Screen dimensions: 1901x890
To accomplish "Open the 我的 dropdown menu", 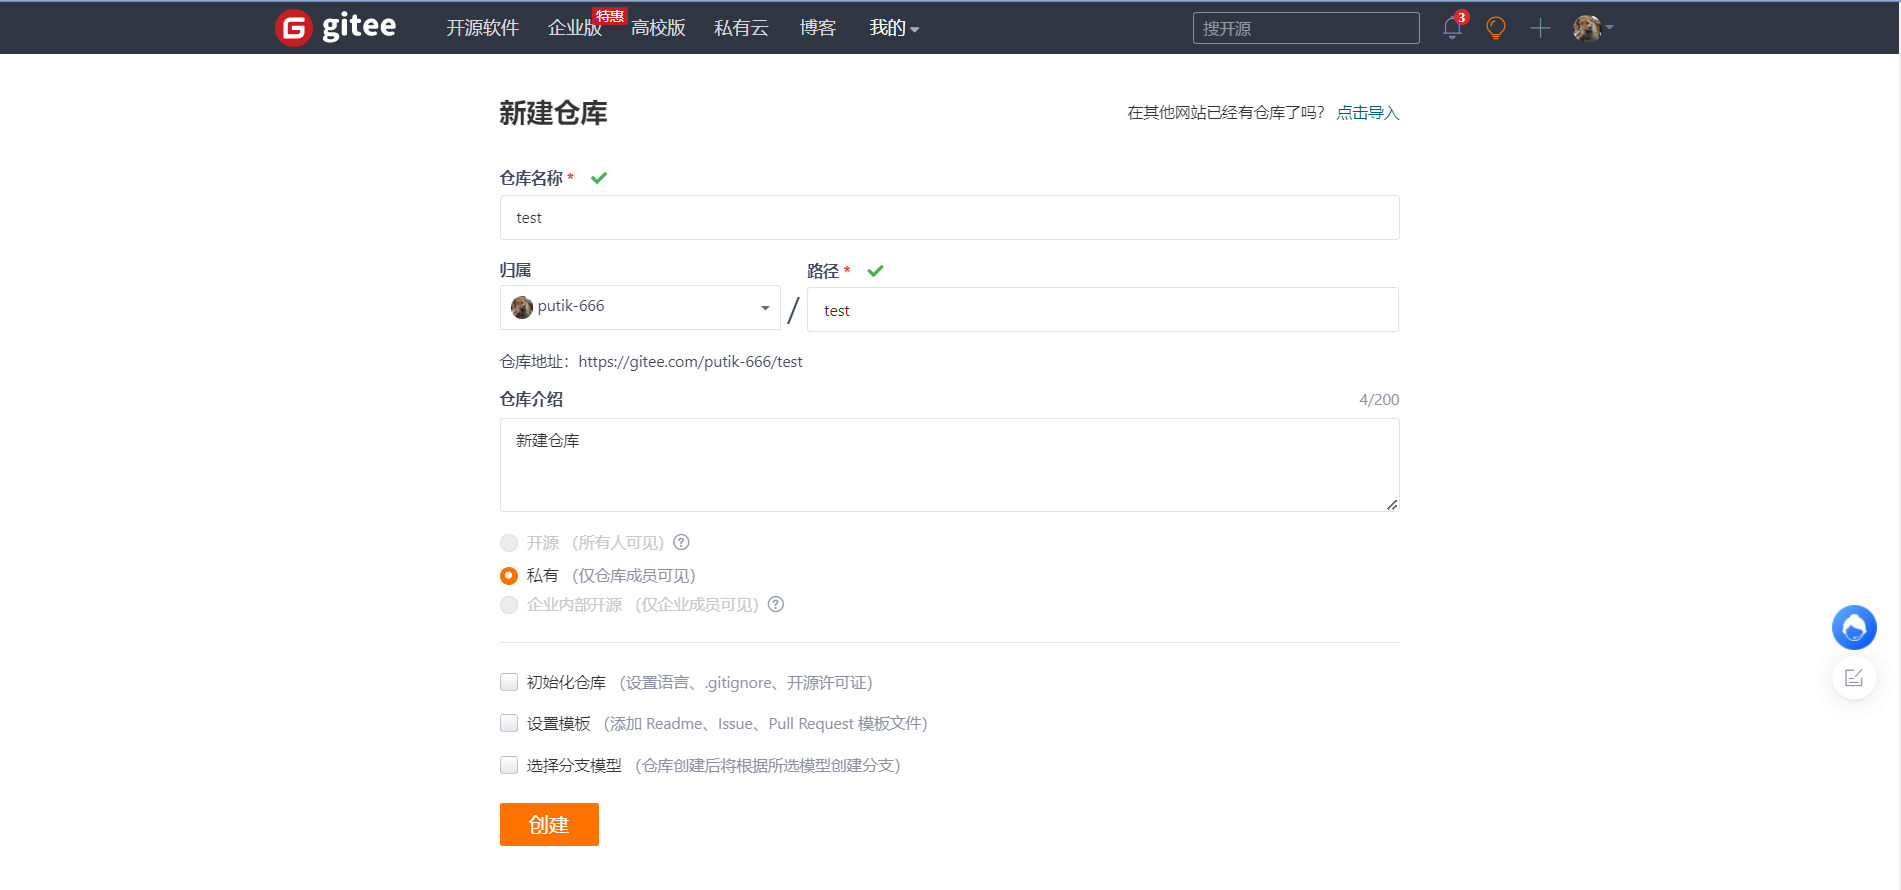I will (x=893, y=28).
